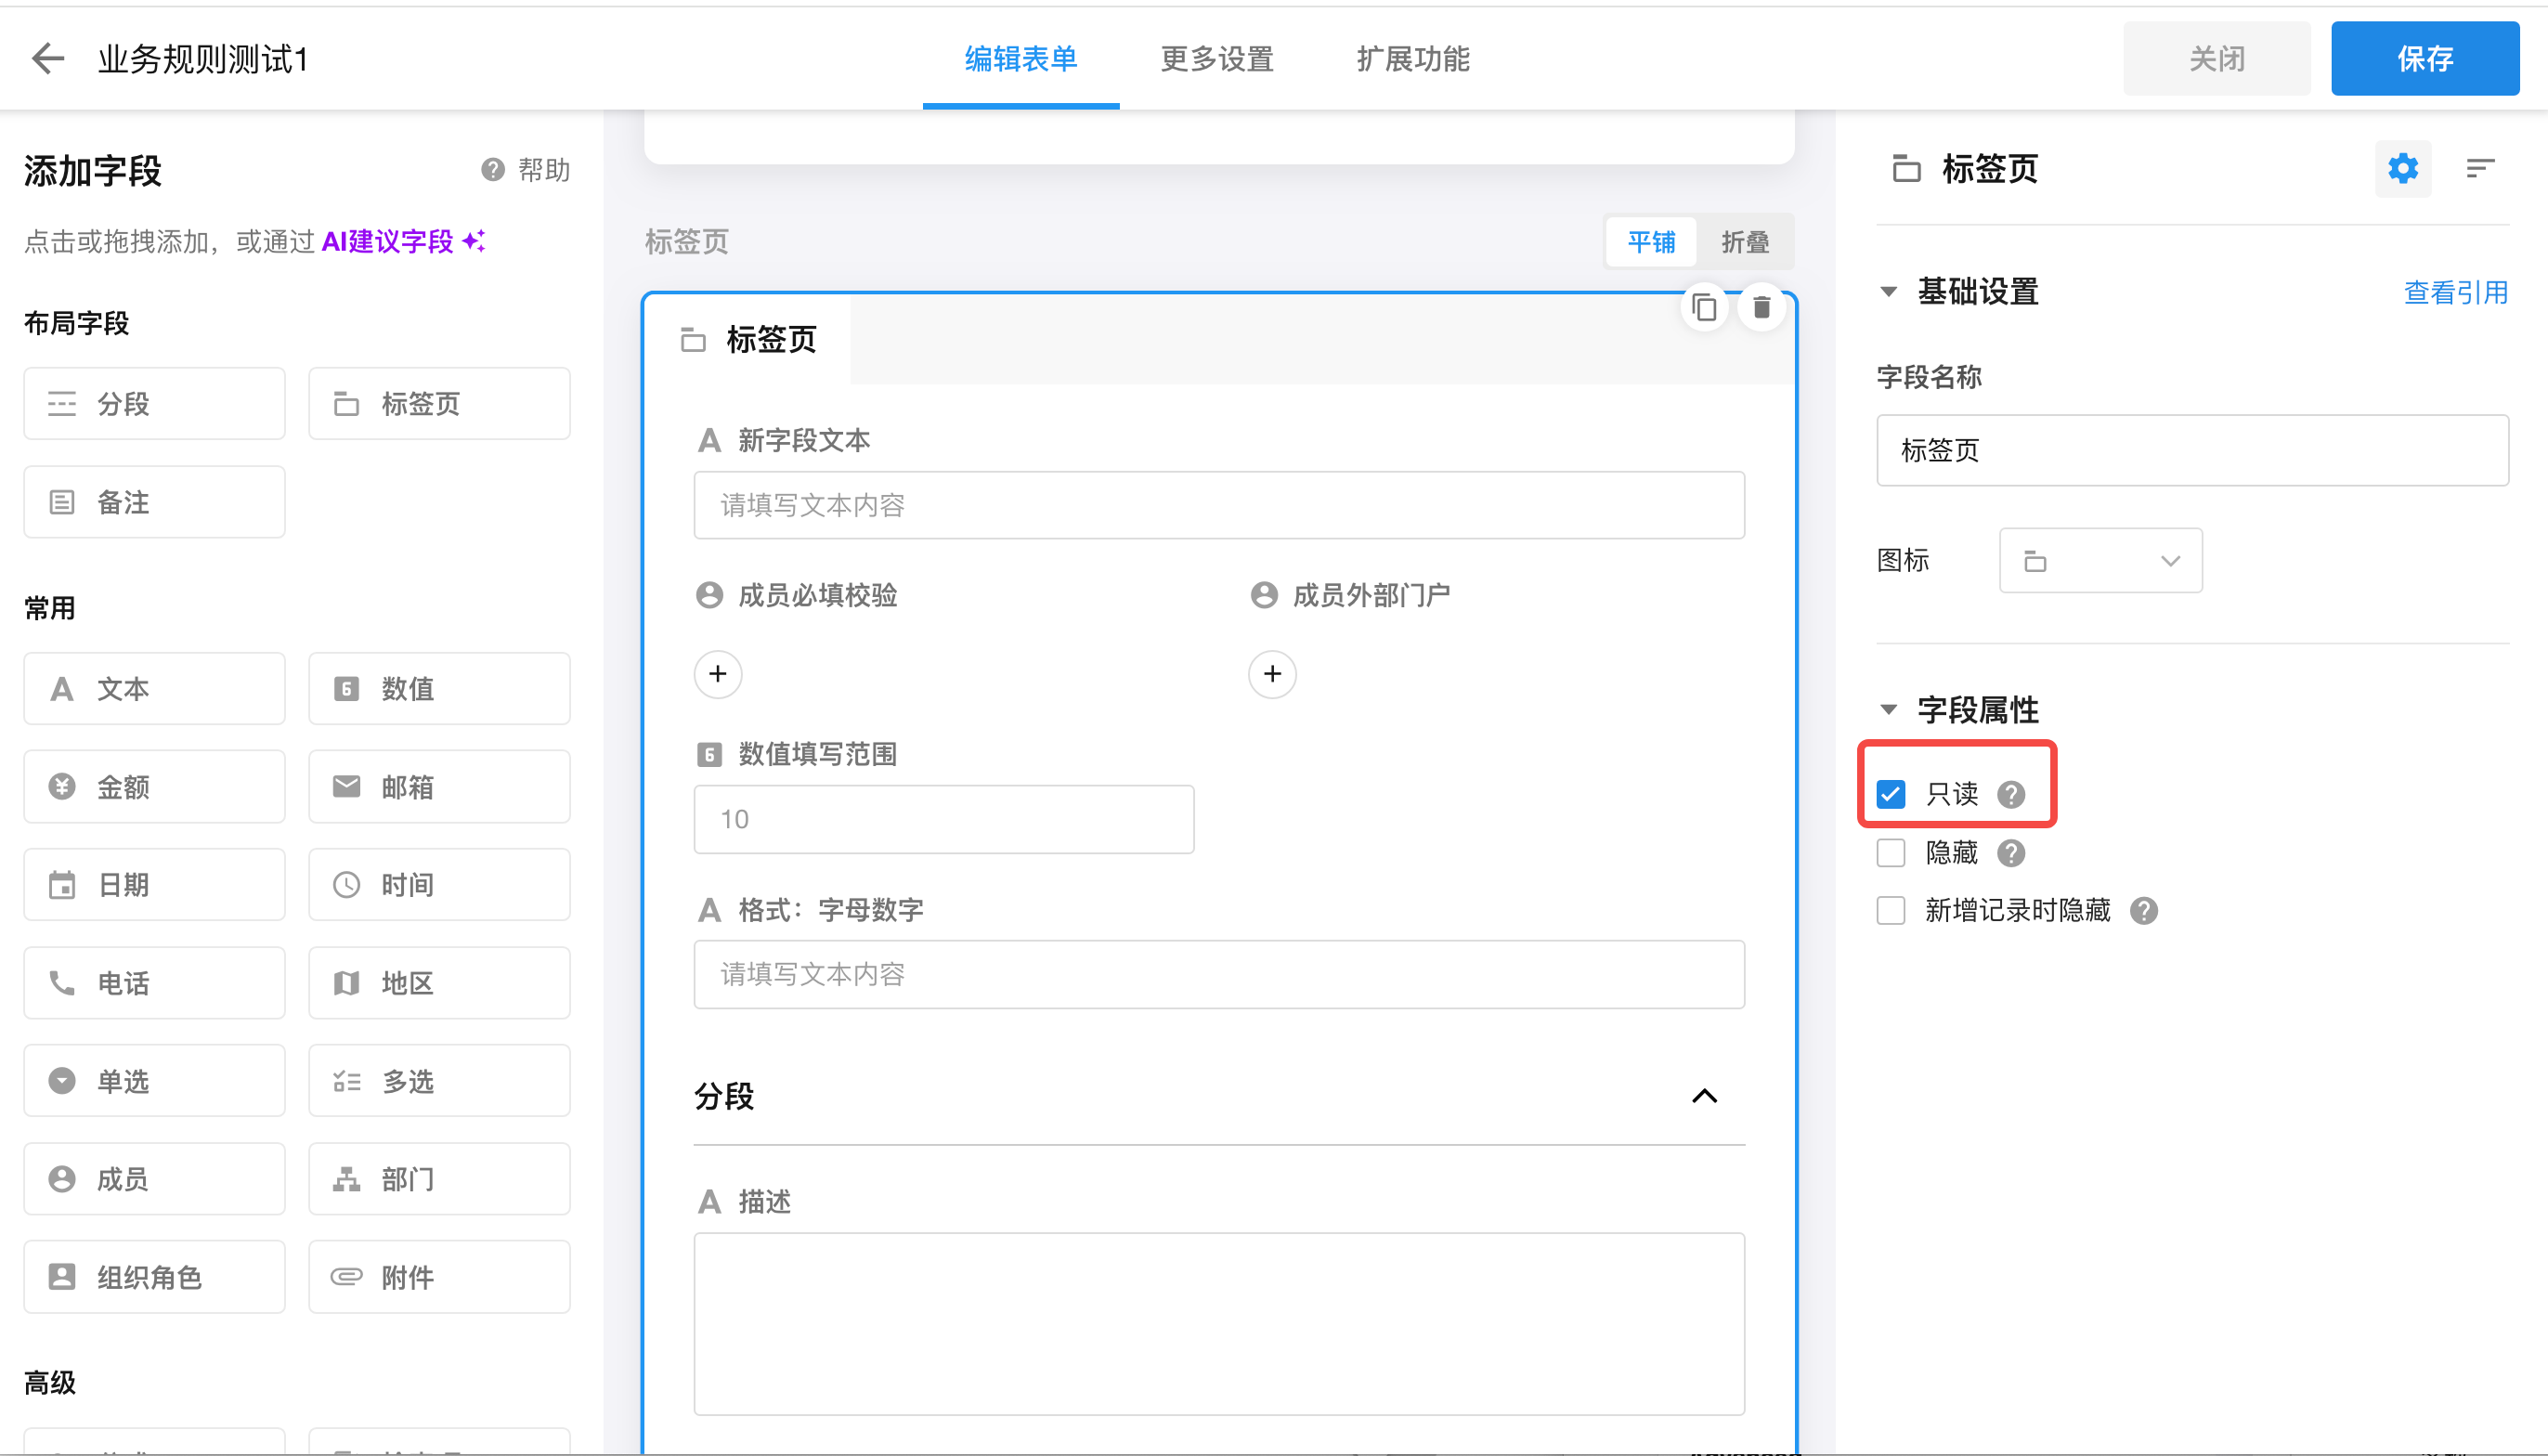This screenshot has width=2548, height=1456.
Task: Switch to 更多设置 tab
Action: pos(1216,59)
